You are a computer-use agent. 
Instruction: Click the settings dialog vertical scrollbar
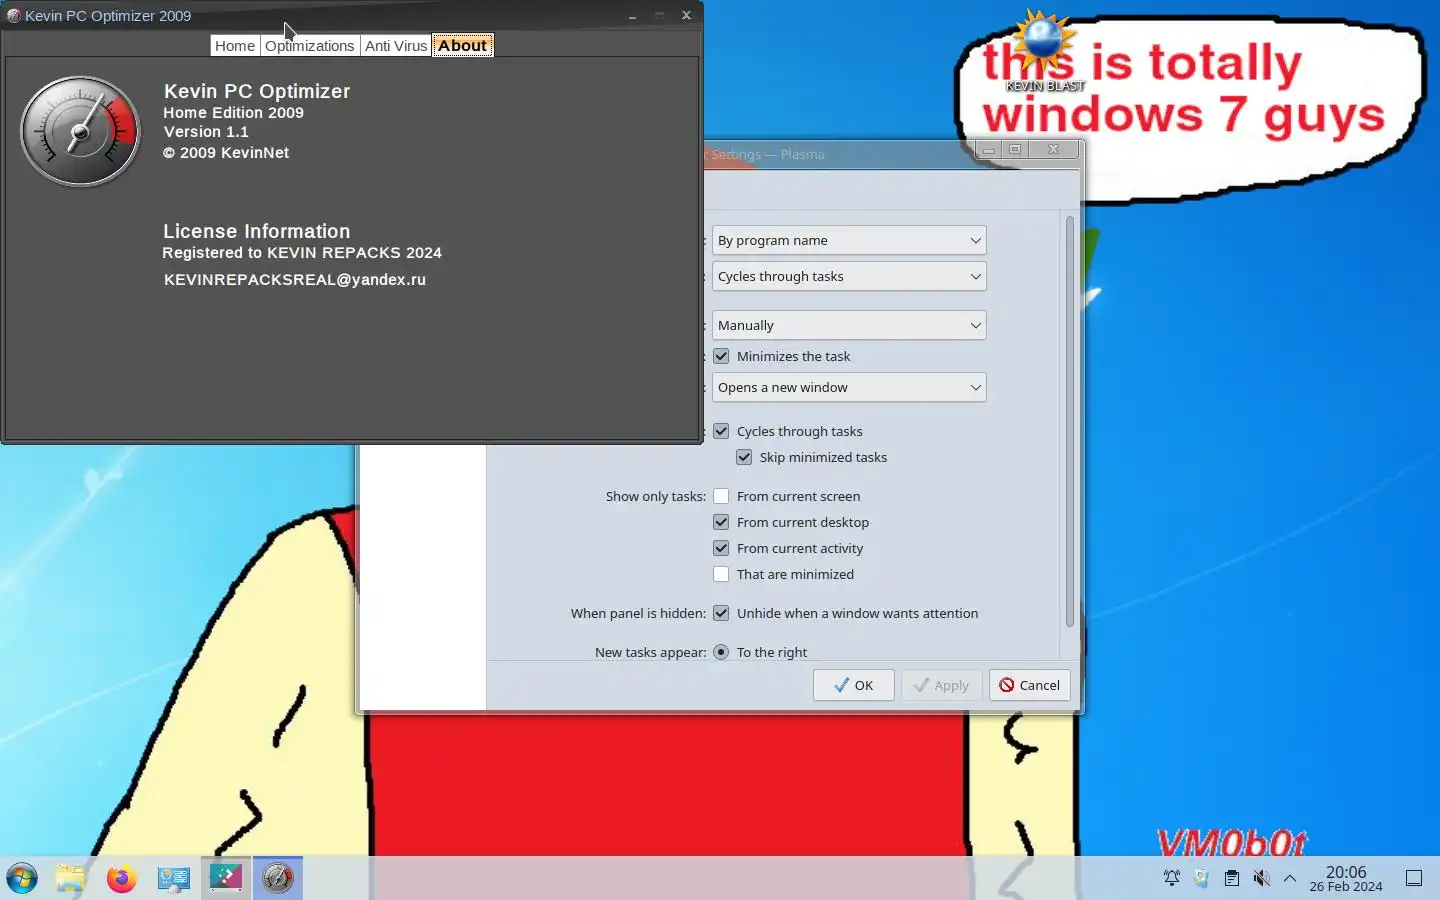click(1070, 420)
